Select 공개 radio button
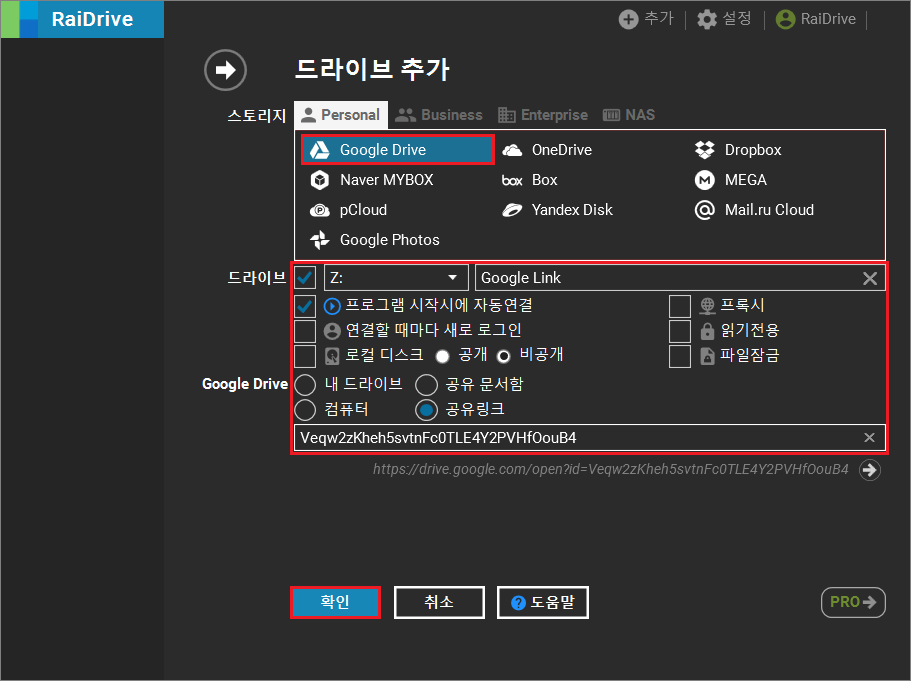Viewport: 911px width, 681px height. 443,356
